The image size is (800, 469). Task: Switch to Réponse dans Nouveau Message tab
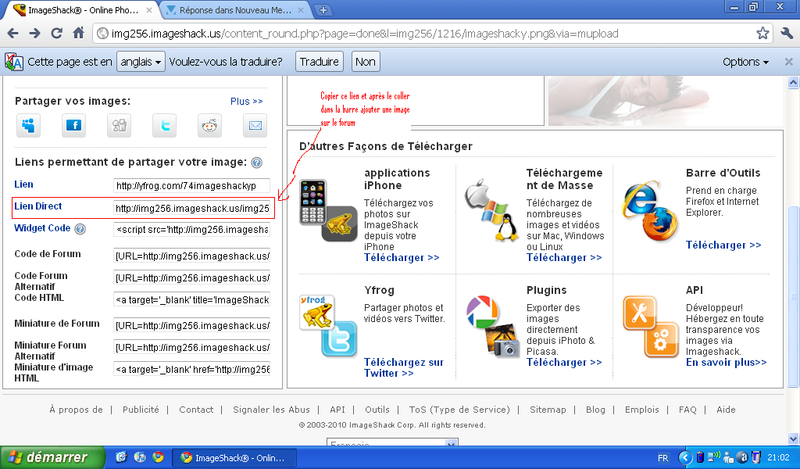click(x=235, y=10)
